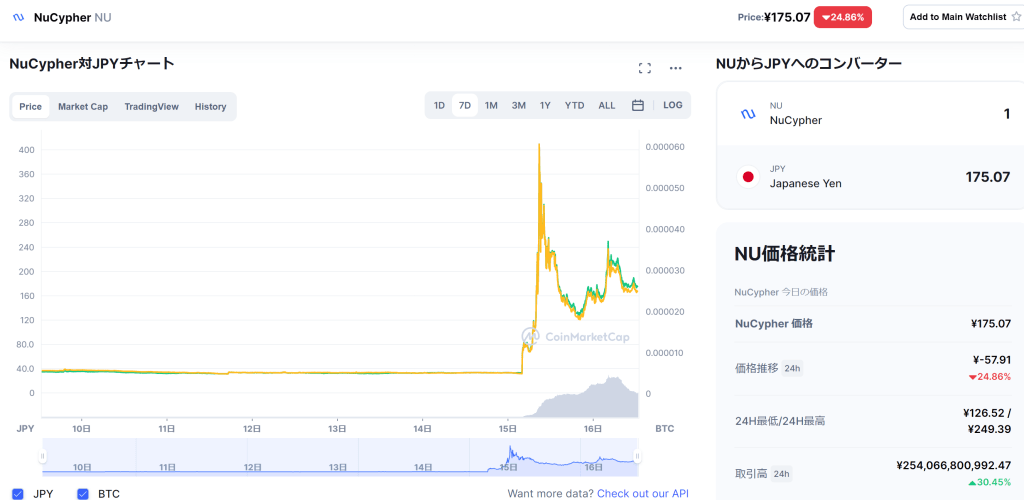Click Add to Main Watchlist button

click(957, 17)
